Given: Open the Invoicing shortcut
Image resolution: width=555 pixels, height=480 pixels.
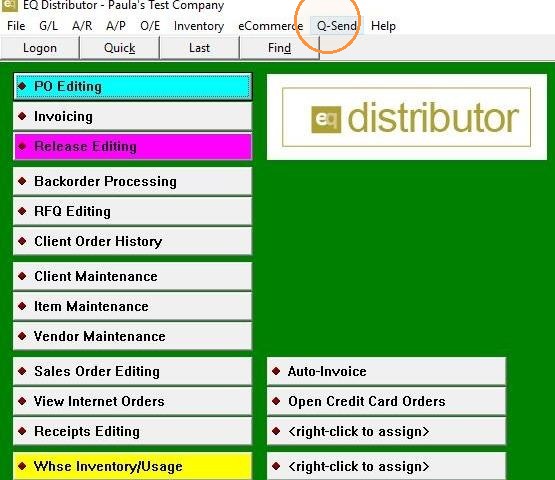Looking at the screenshot, I should pyautogui.click(x=133, y=116).
